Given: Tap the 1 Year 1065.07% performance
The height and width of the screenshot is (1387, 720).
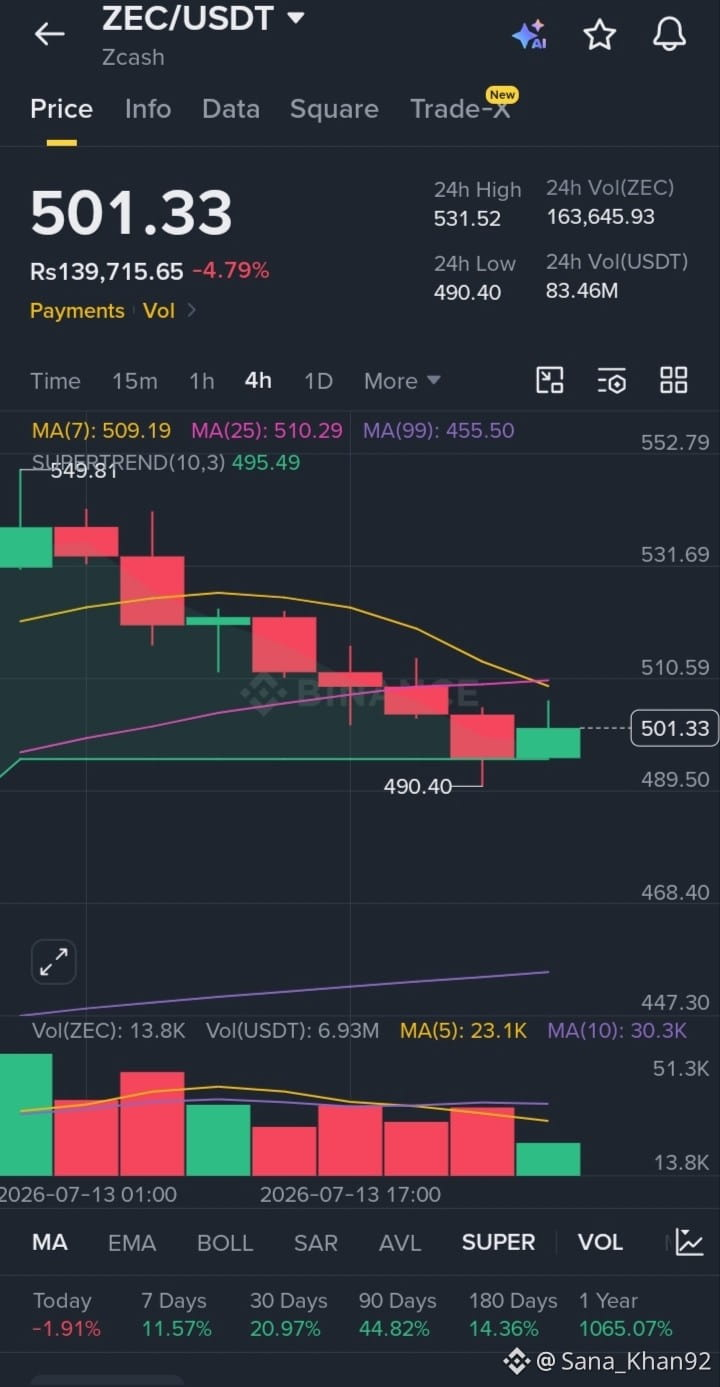Looking at the screenshot, I should pos(626,1315).
